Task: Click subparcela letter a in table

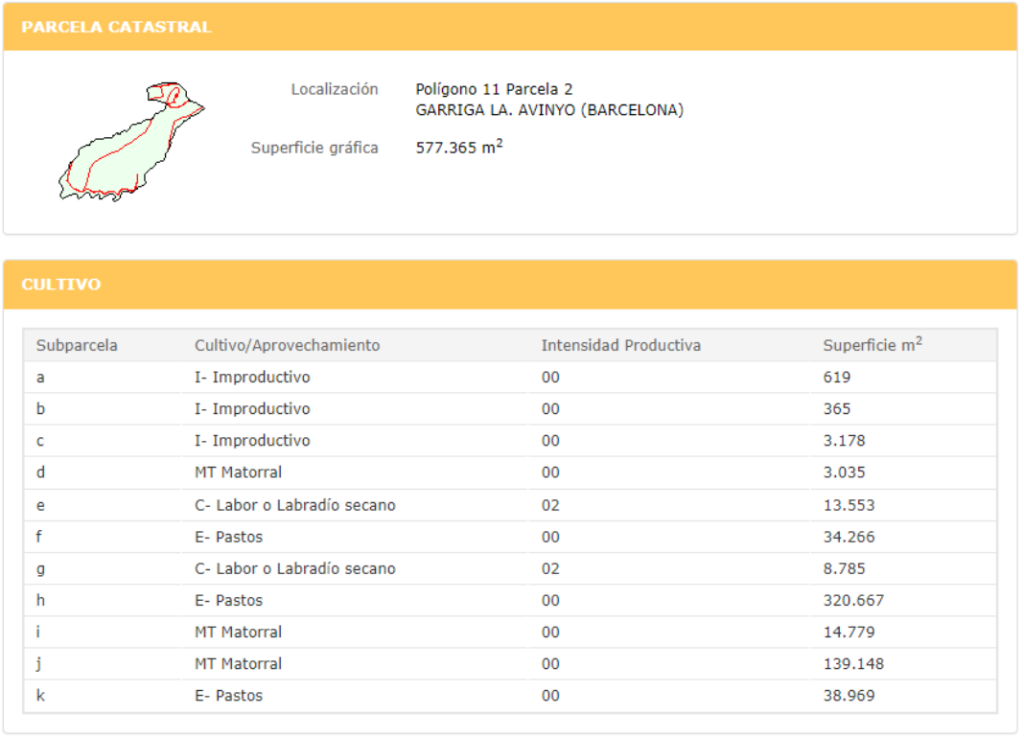Action: (x=40, y=377)
